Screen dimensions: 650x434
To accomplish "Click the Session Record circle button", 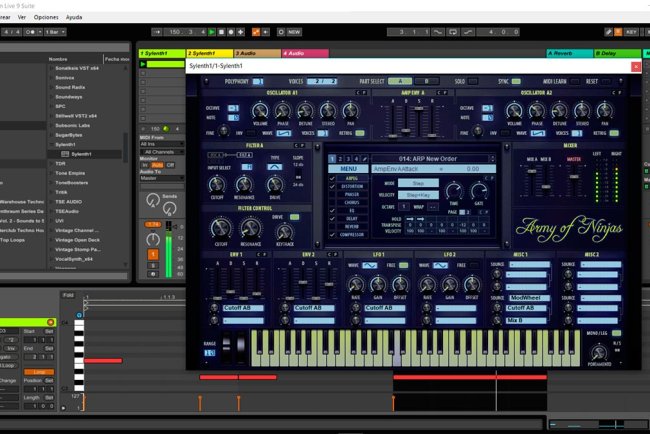I will pos(281,32).
